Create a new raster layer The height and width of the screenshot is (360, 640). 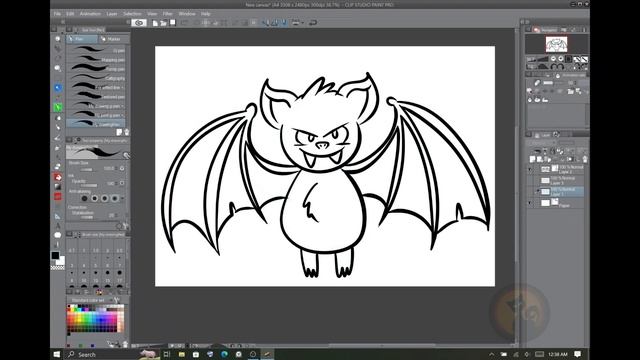point(533,159)
